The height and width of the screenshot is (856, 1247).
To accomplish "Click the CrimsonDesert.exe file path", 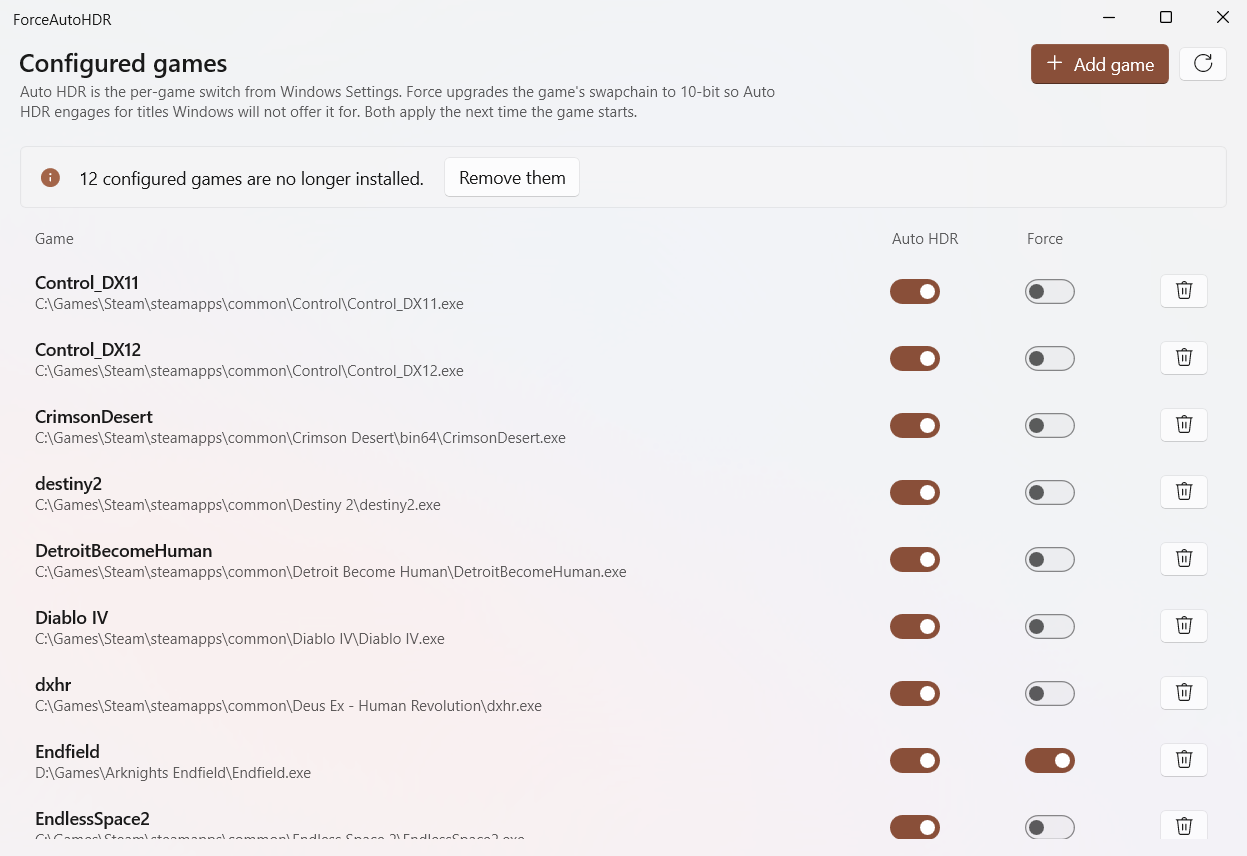I will (x=300, y=438).
